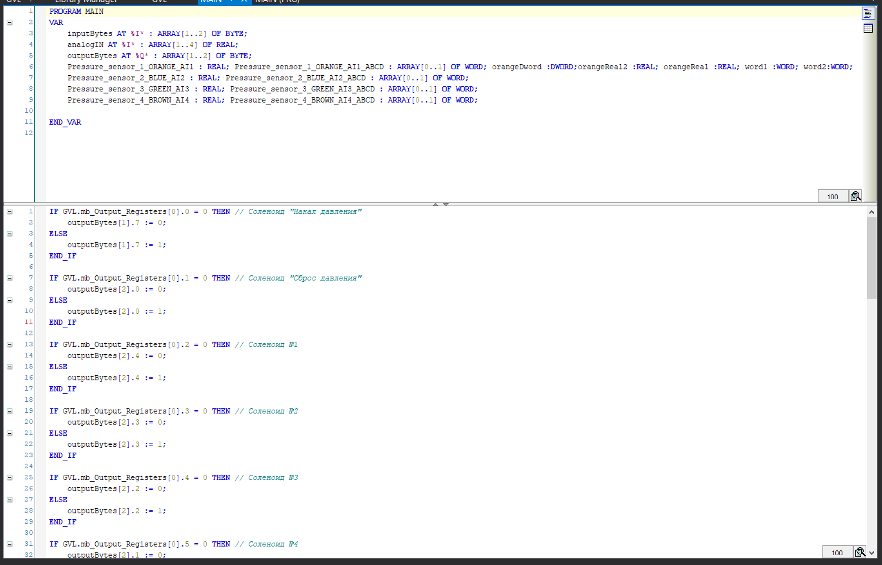Click the word2:WORD declaration
The width and height of the screenshot is (882, 565).
coord(828,66)
